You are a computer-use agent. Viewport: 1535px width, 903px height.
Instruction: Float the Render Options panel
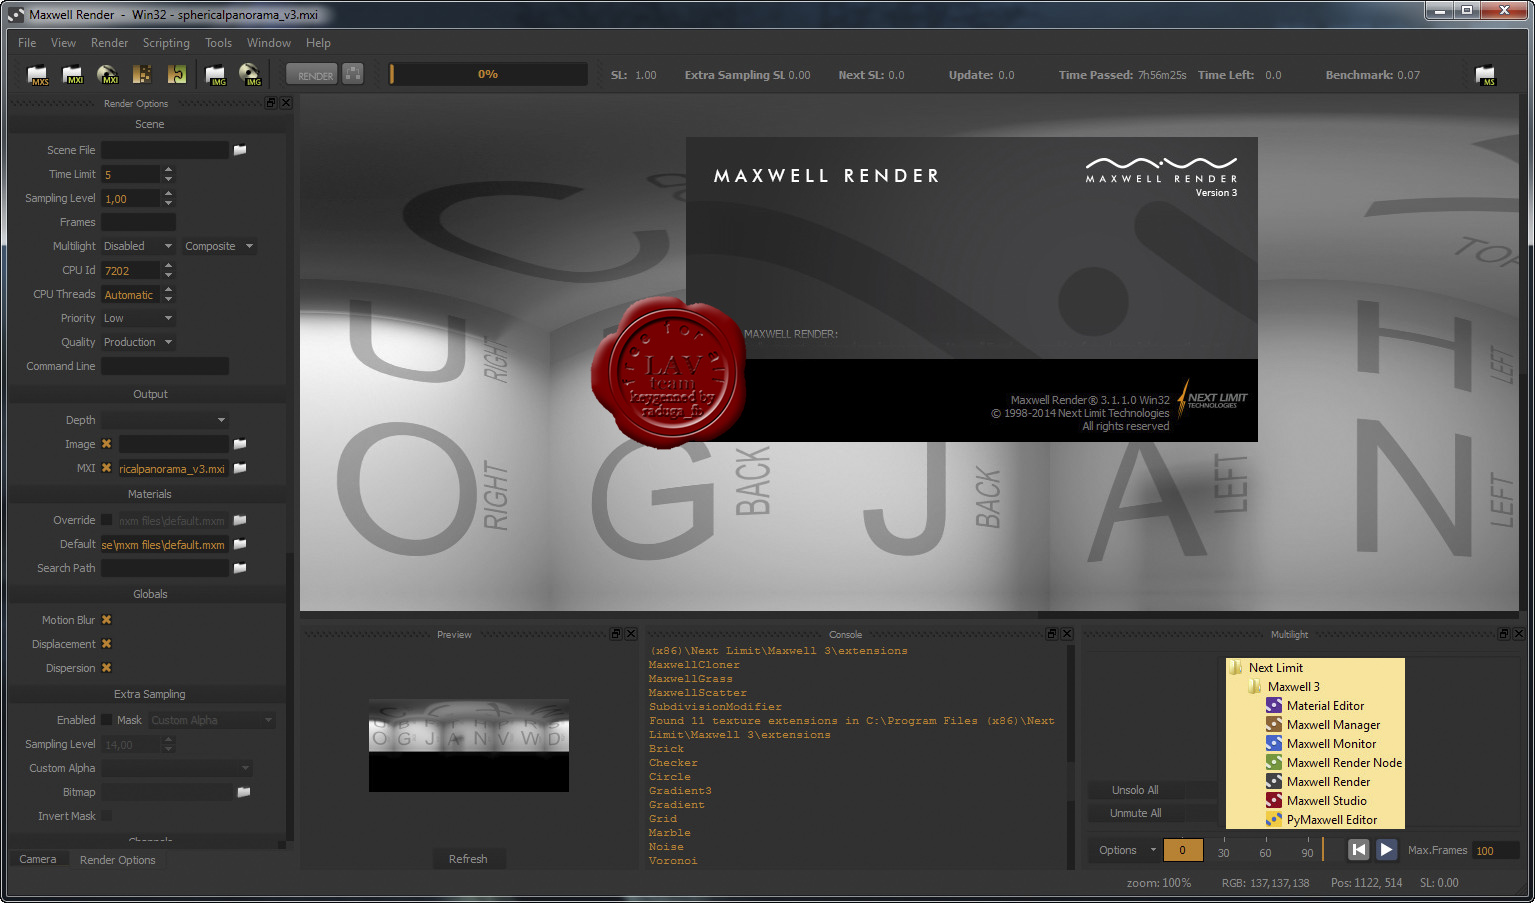coord(271,103)
